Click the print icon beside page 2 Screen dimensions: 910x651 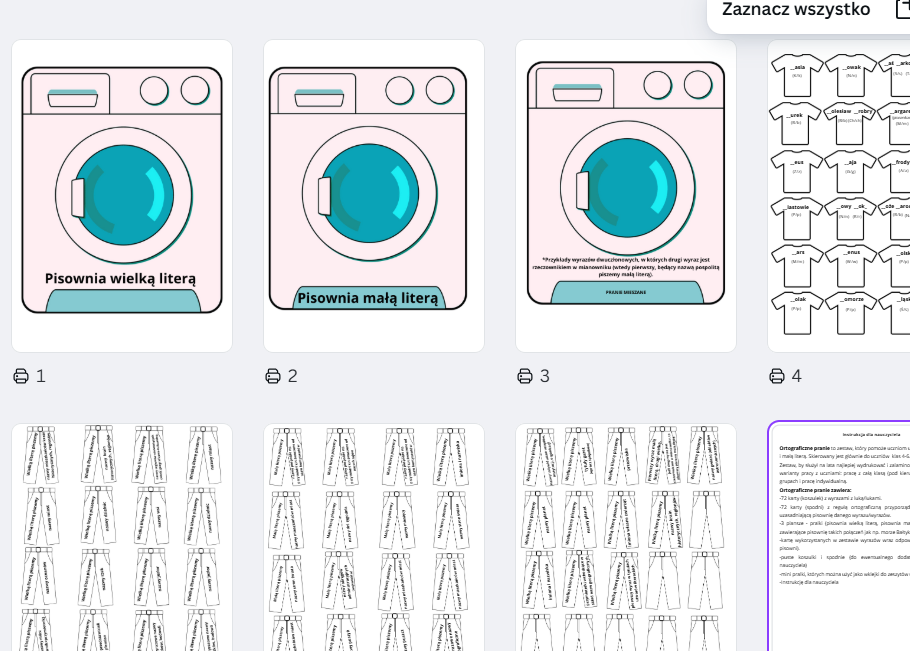pyautogui.click(x=273, y=376)
